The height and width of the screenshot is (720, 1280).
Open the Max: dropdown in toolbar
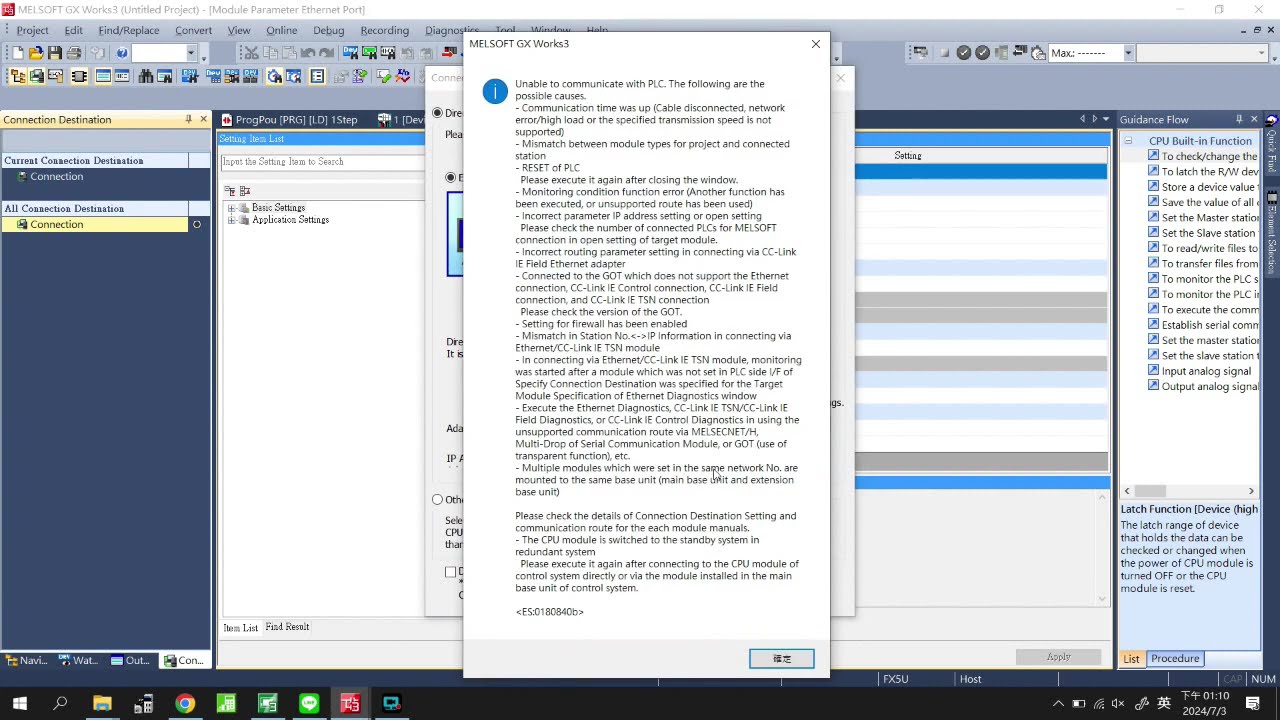click(x=1128, y=53)
